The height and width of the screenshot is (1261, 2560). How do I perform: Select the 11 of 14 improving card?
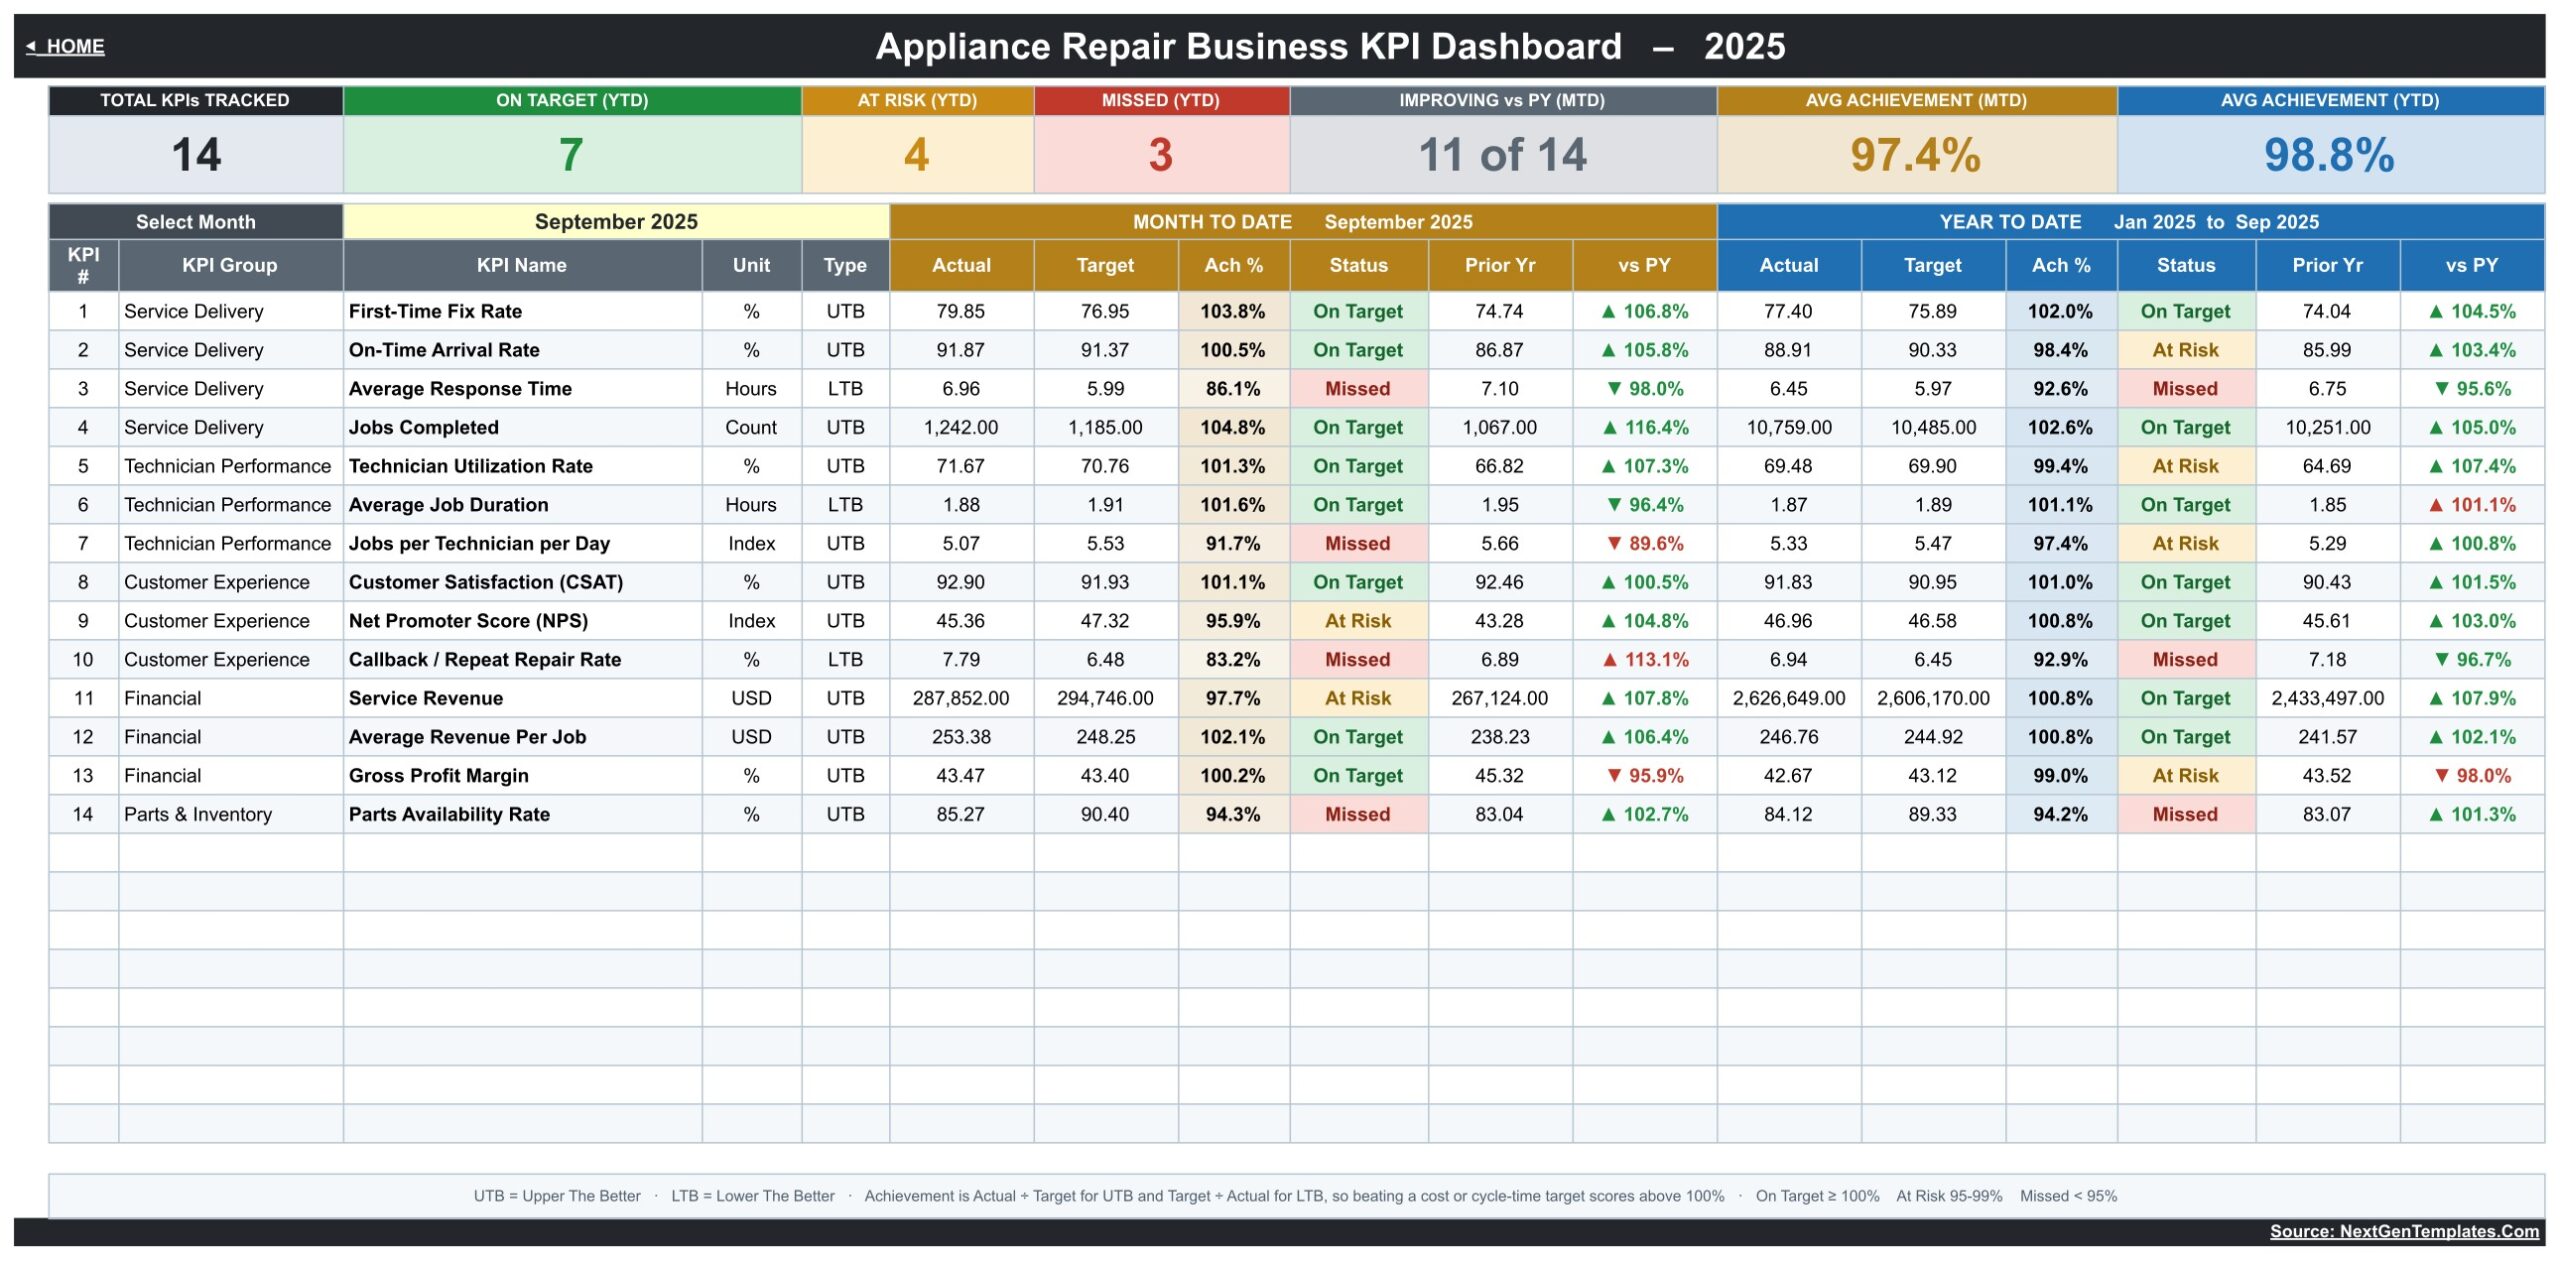coord(1503,154)
